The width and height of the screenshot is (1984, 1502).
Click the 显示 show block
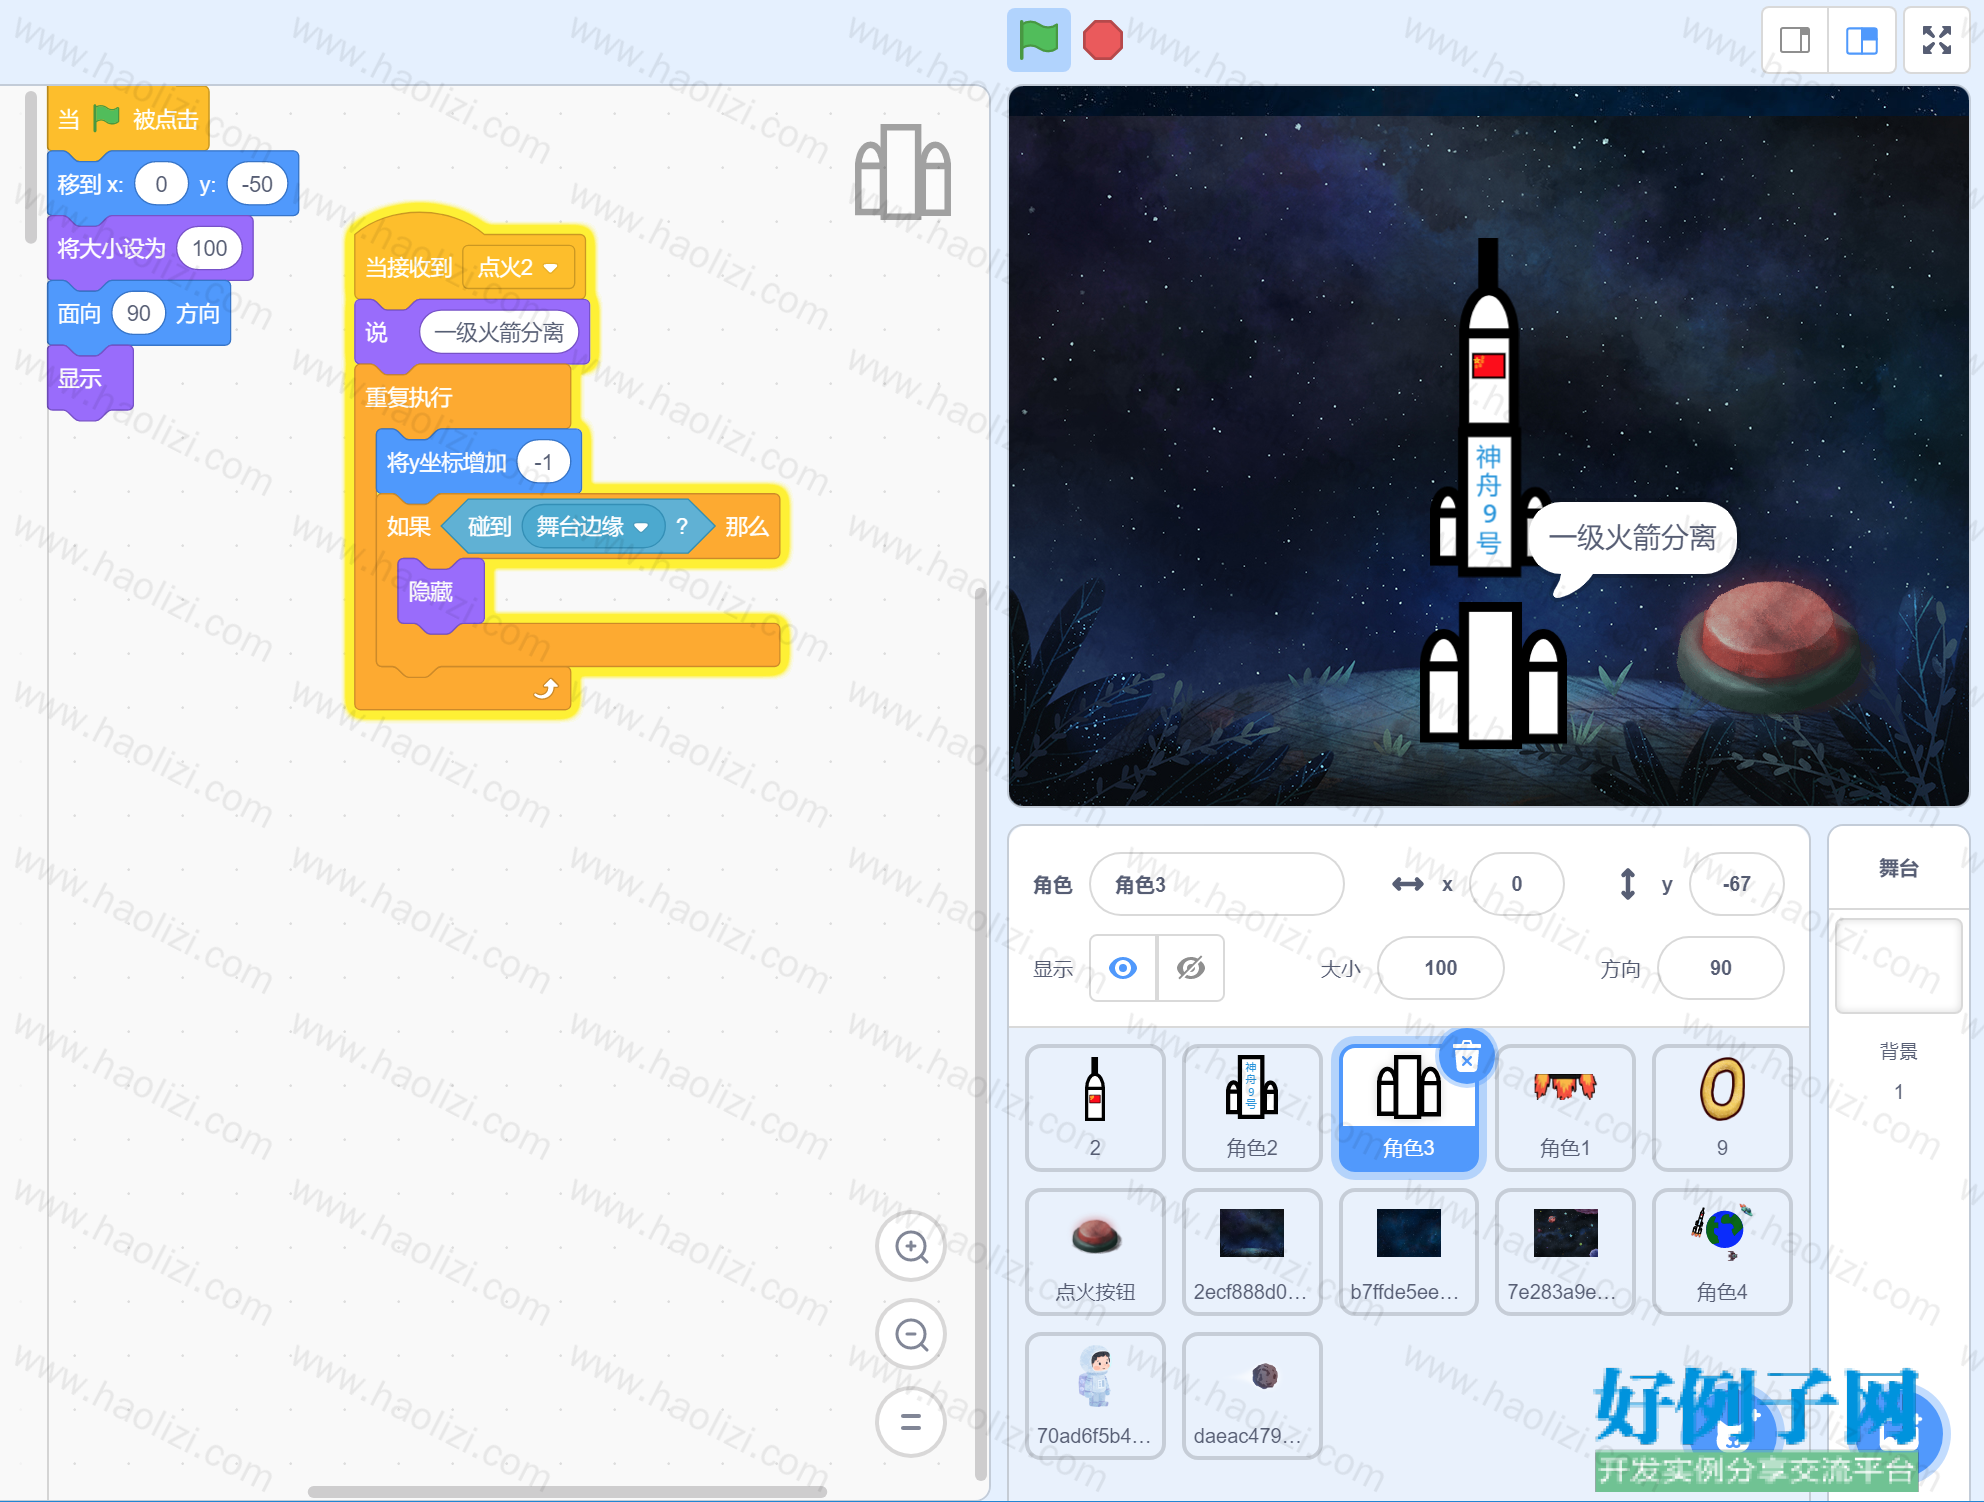click(x=89, y=379)
